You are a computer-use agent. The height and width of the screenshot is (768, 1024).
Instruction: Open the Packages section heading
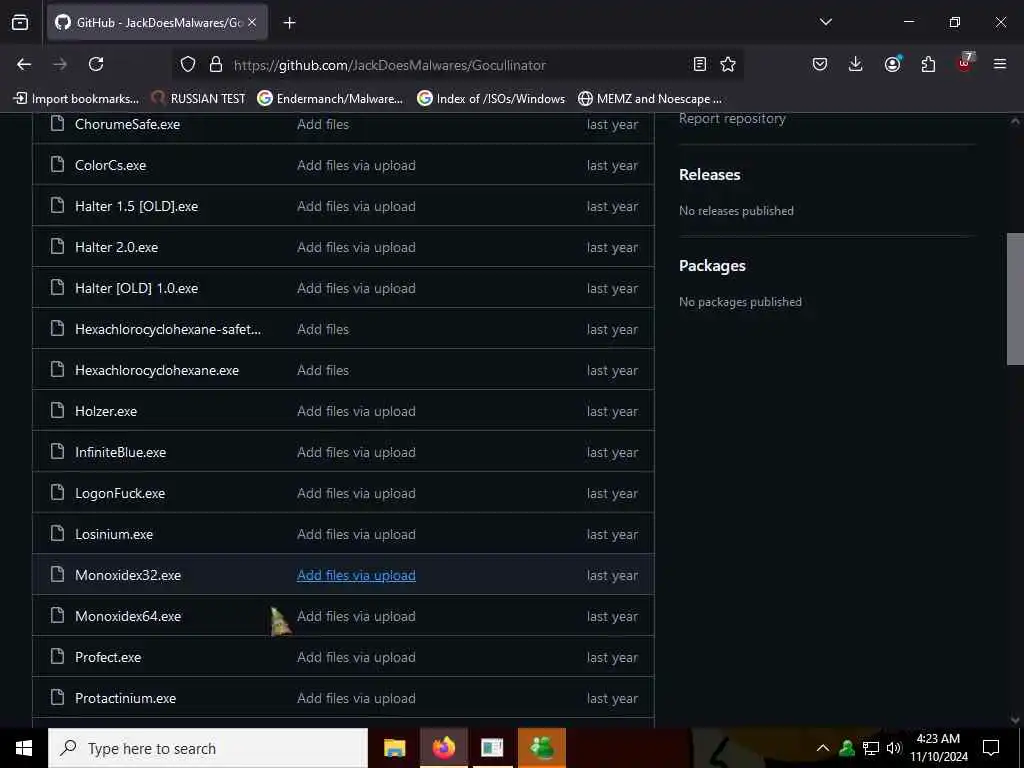tap(712, 266)
